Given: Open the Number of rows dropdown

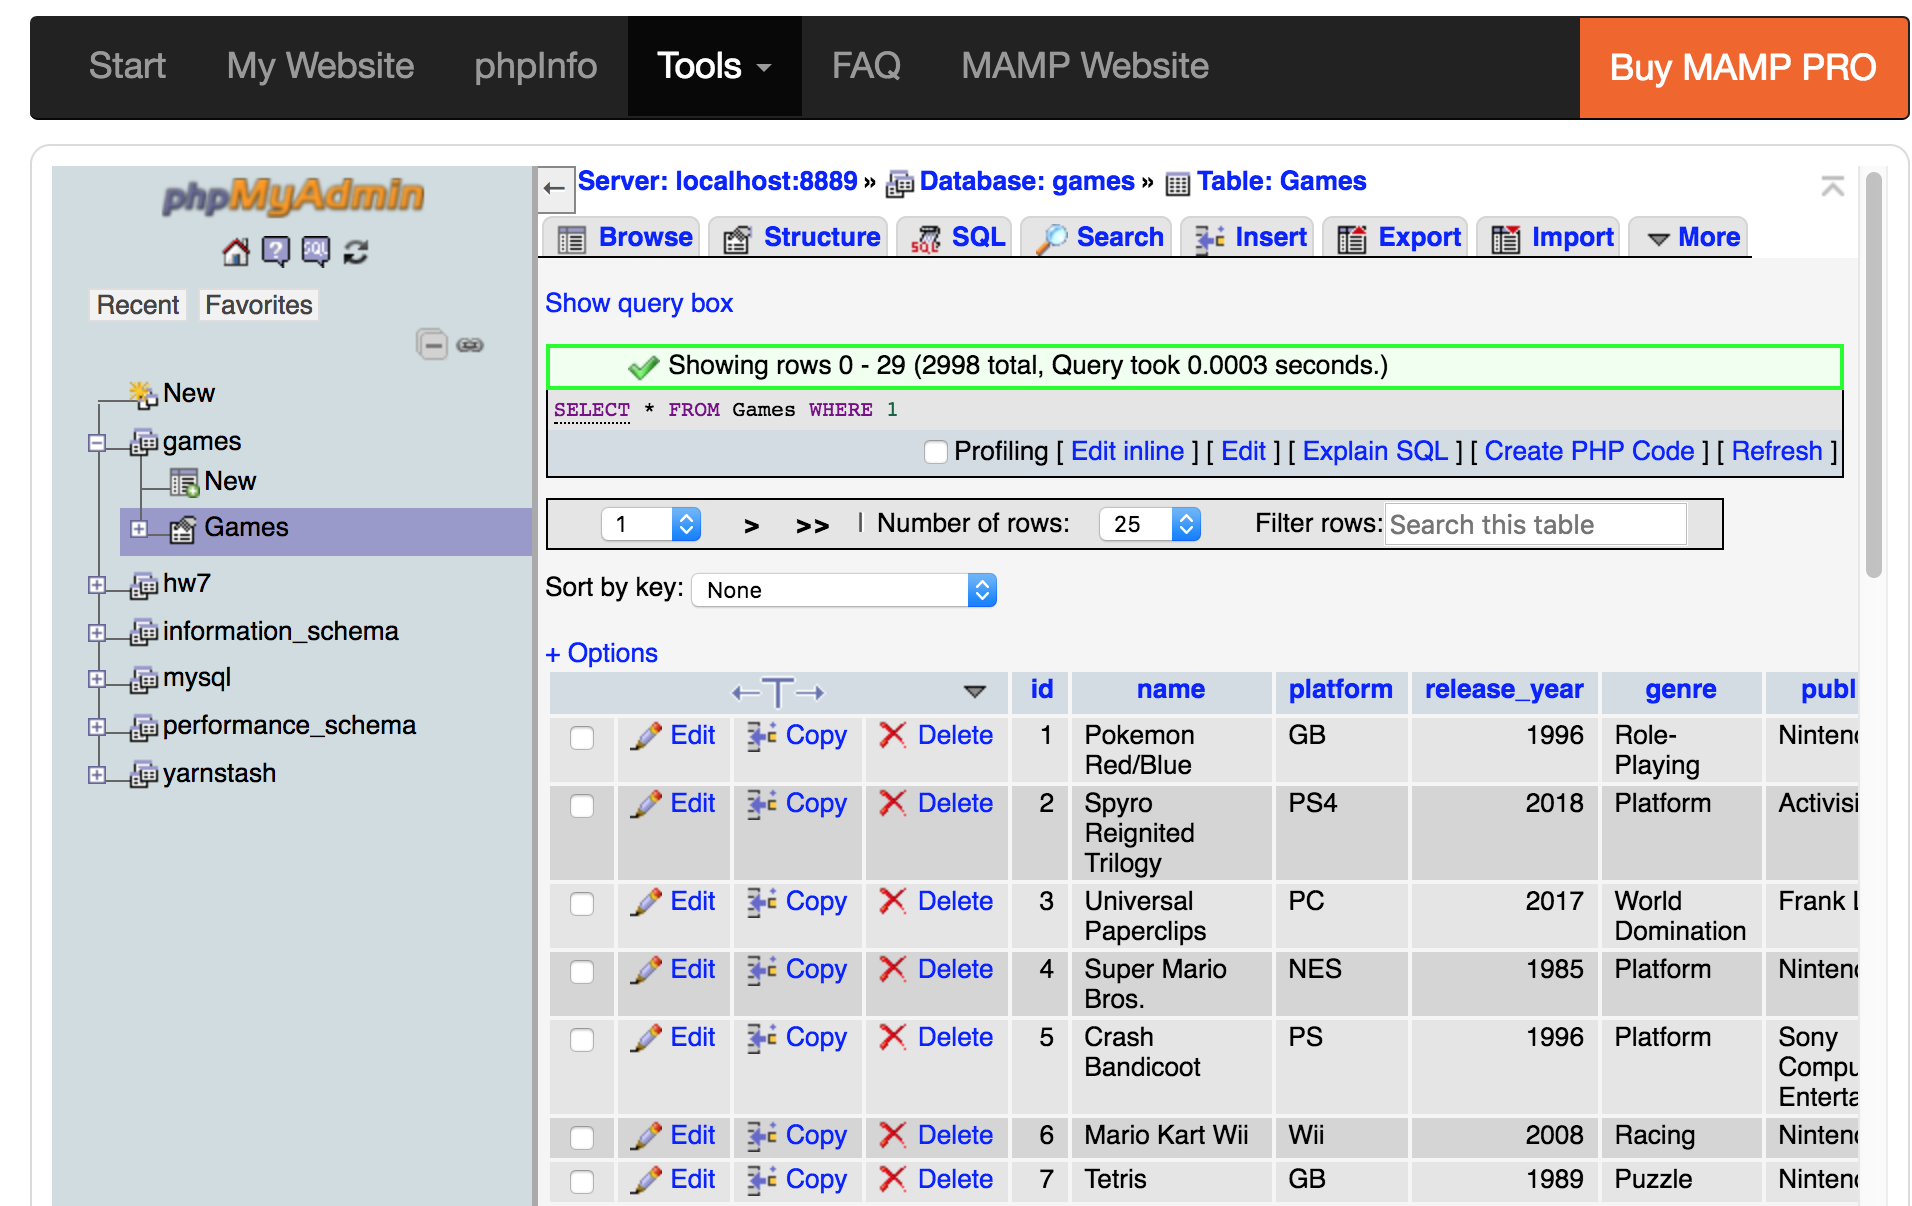Looking at the screenshot, I should coord(1149,524).
